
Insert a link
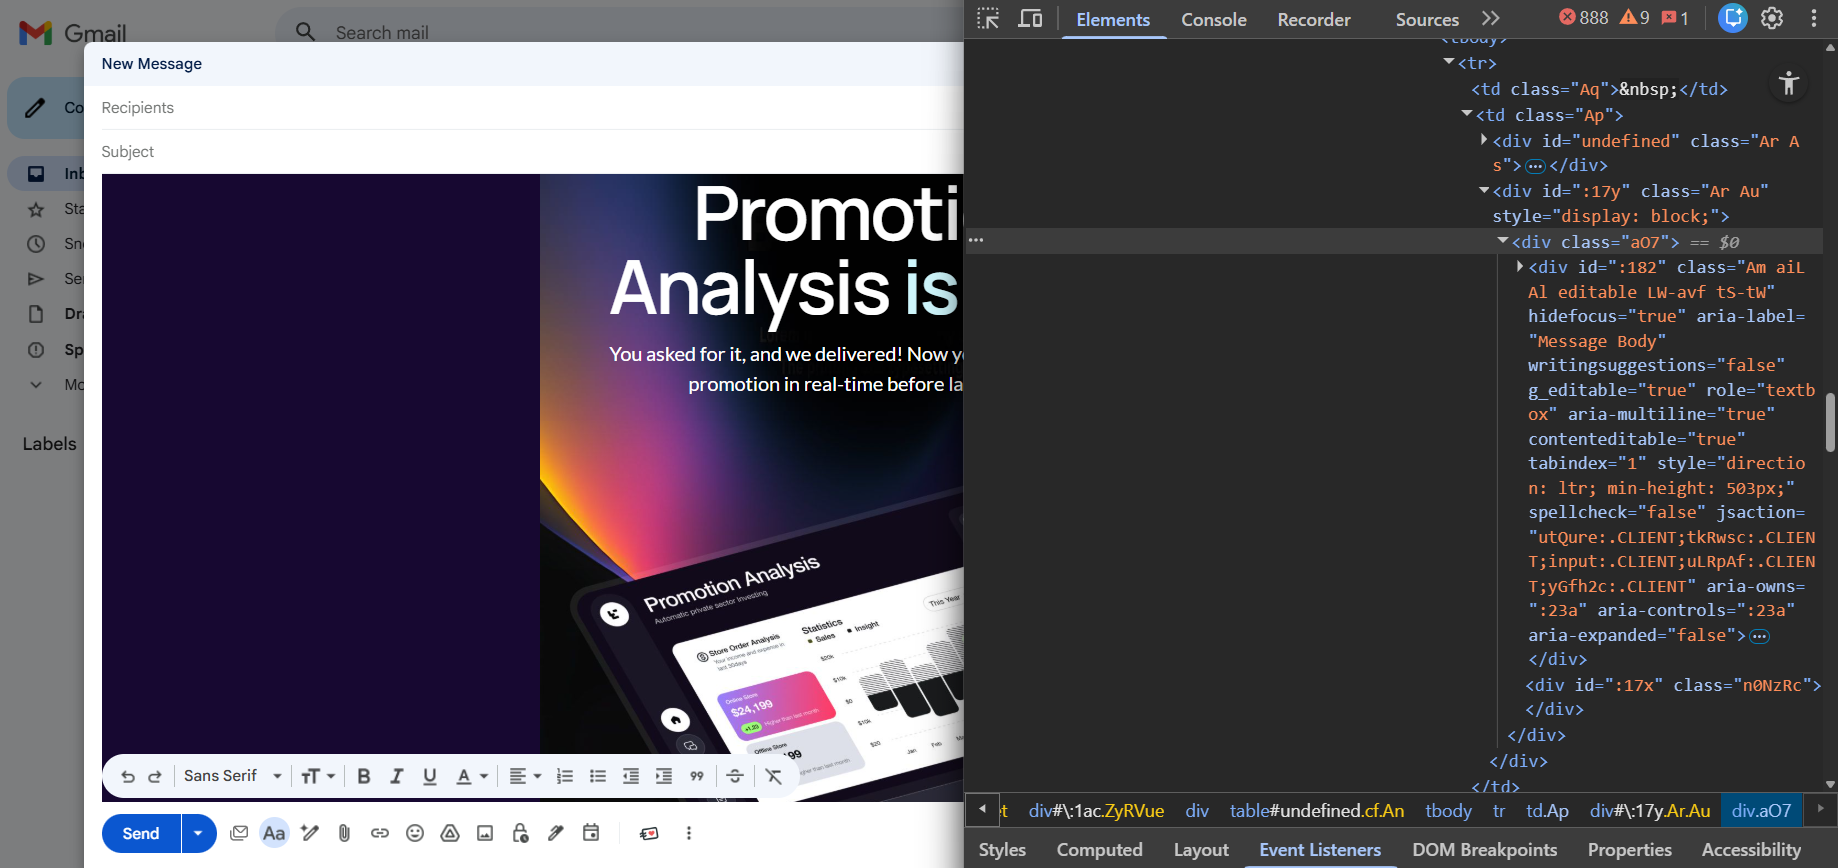coord(380,833)
